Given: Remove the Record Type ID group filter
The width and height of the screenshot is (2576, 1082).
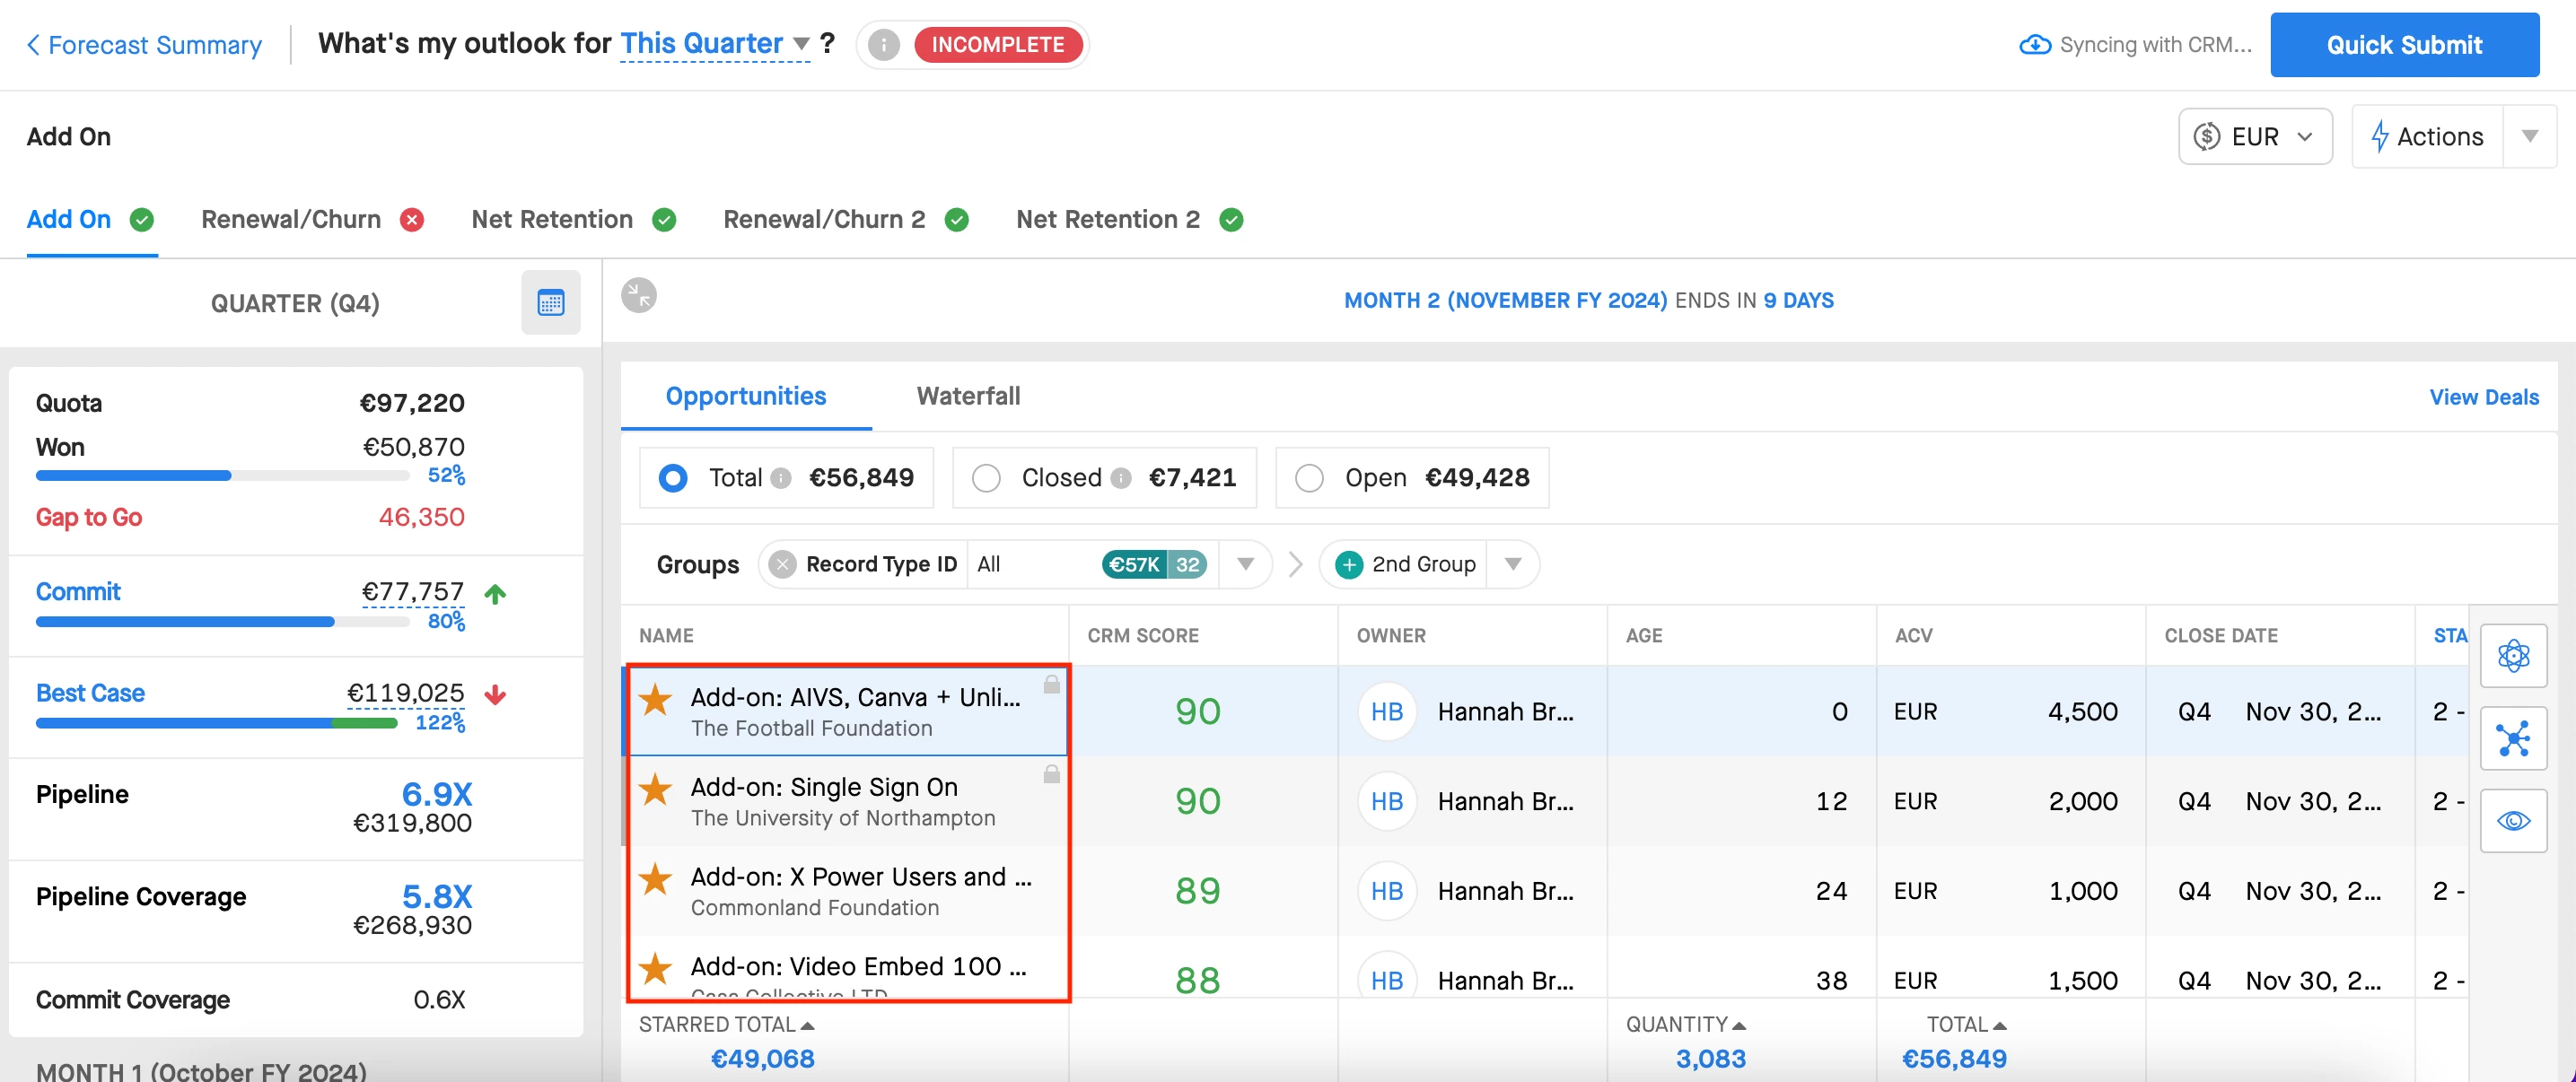Looking at the screenshot, I should click(x=783, y=564).
